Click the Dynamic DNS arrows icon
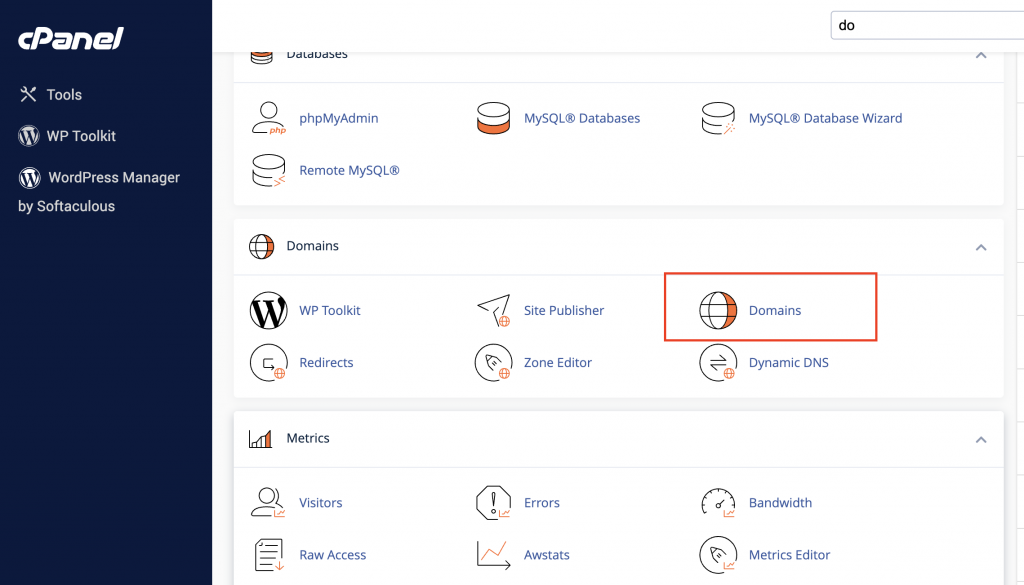This screenshot has height=585, width=1024. [718, 362]
